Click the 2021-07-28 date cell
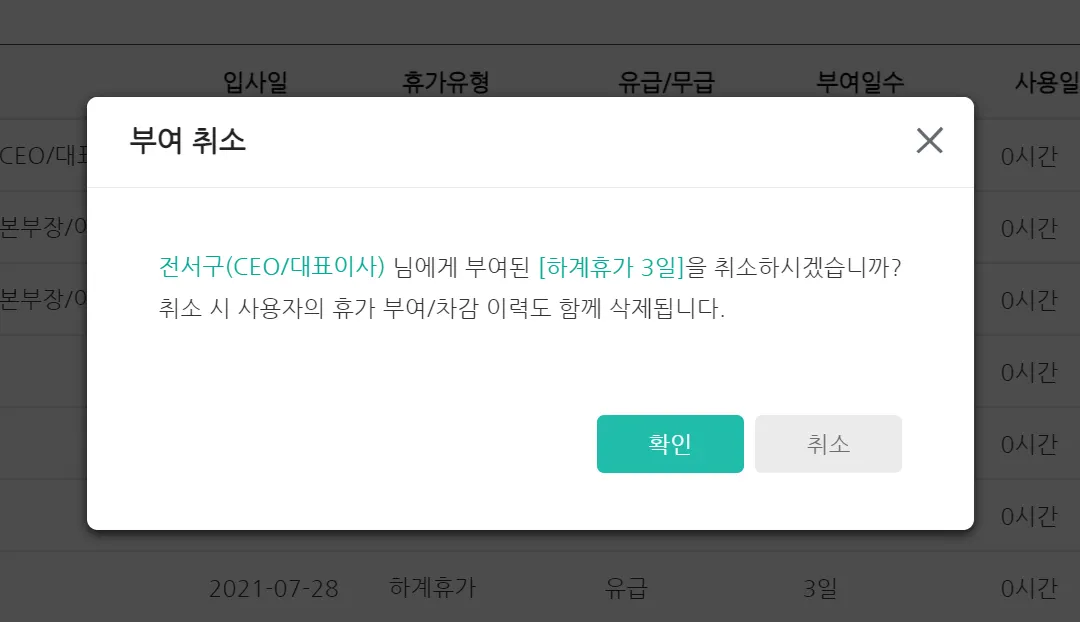This screenshot has height=622, width=1080. pyautogui.click(x=273, y=588)
